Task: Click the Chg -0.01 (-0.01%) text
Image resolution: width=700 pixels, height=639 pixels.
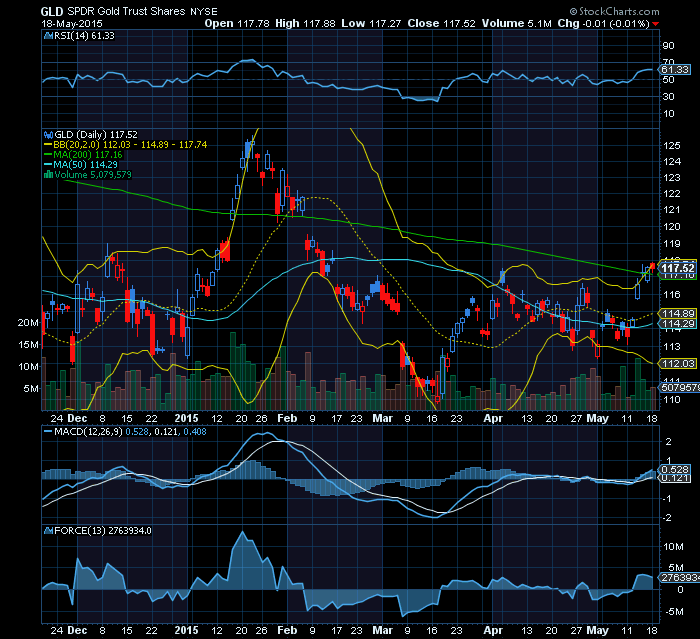Action: tap(603, 23)
